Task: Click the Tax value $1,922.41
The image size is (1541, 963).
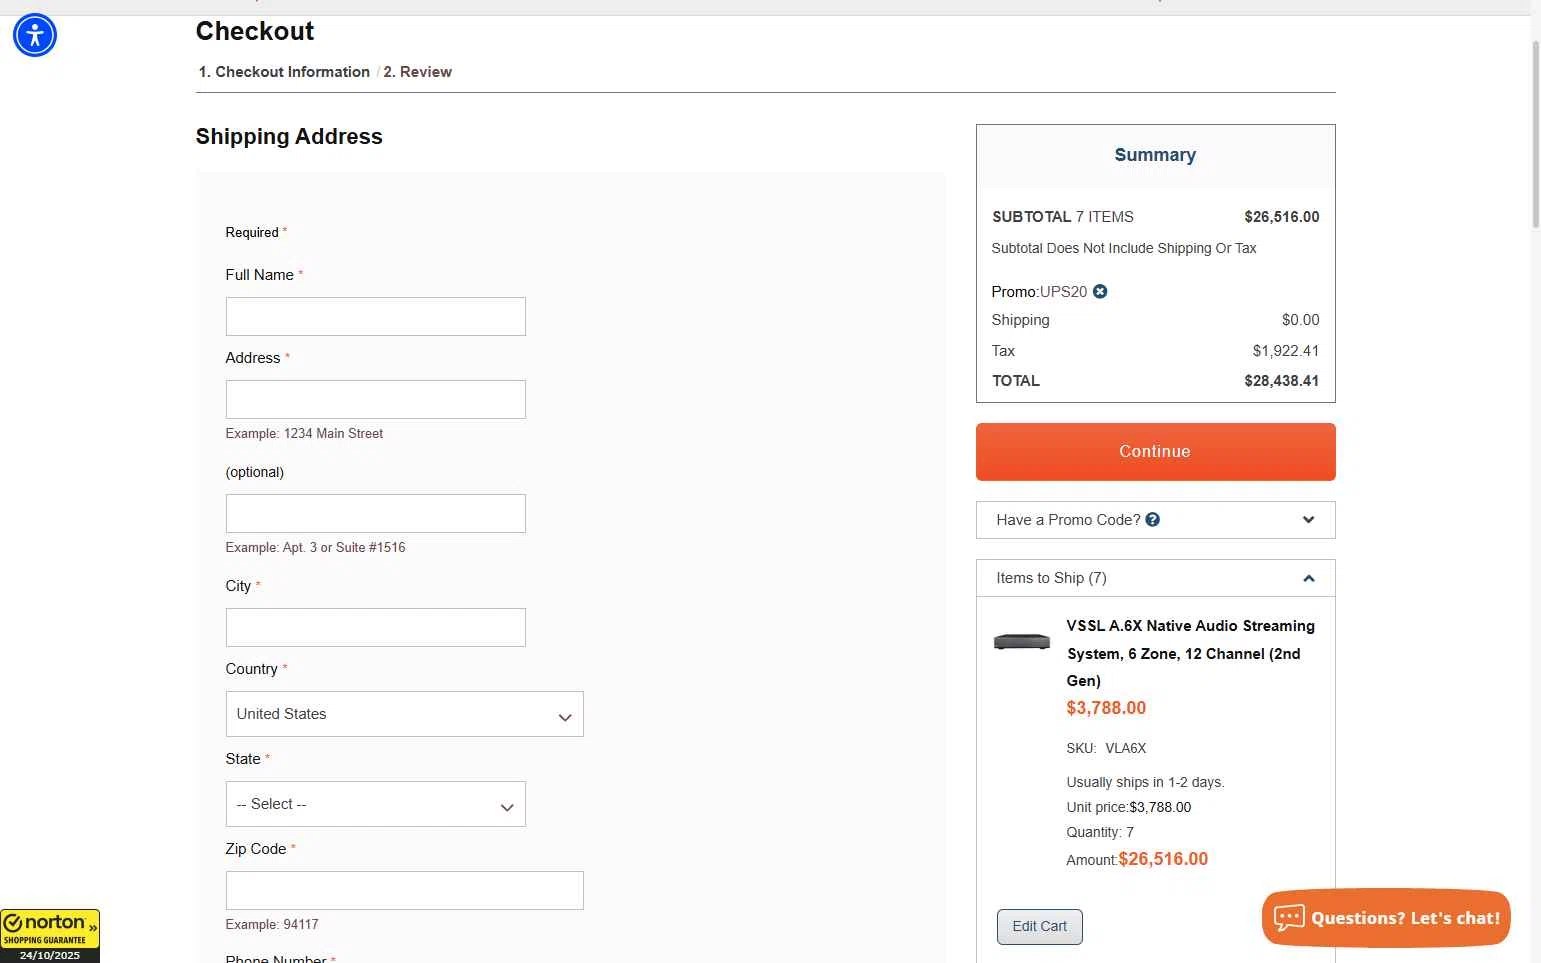Action: [1285, 351]
